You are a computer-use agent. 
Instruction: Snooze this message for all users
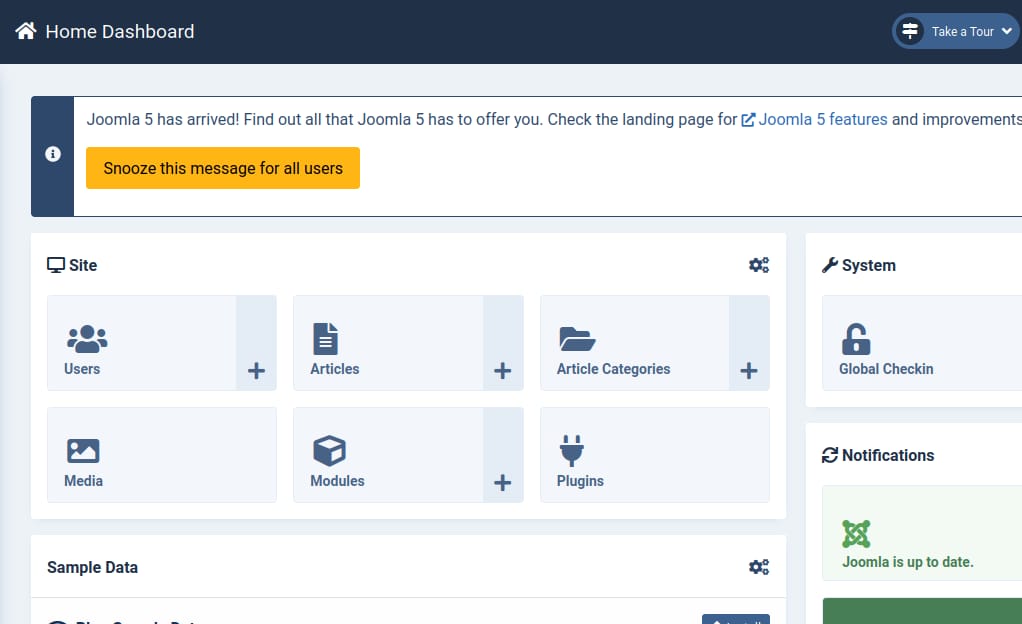pyautogui.click(x=222, y=168)
